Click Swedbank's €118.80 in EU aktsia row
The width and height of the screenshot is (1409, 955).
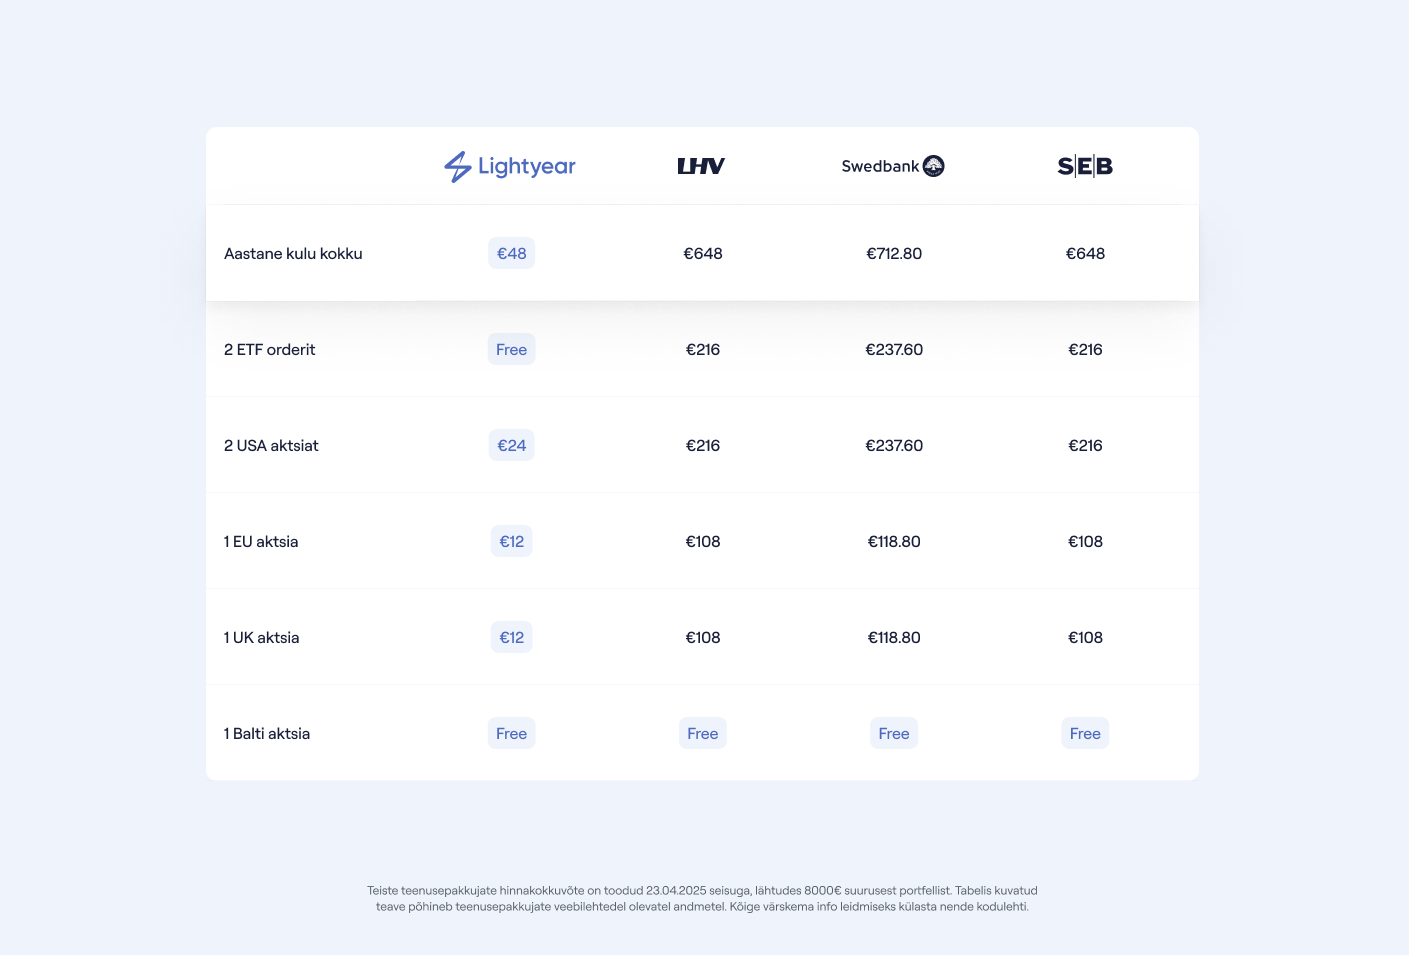pyautogui.click(x=894, y=542)
